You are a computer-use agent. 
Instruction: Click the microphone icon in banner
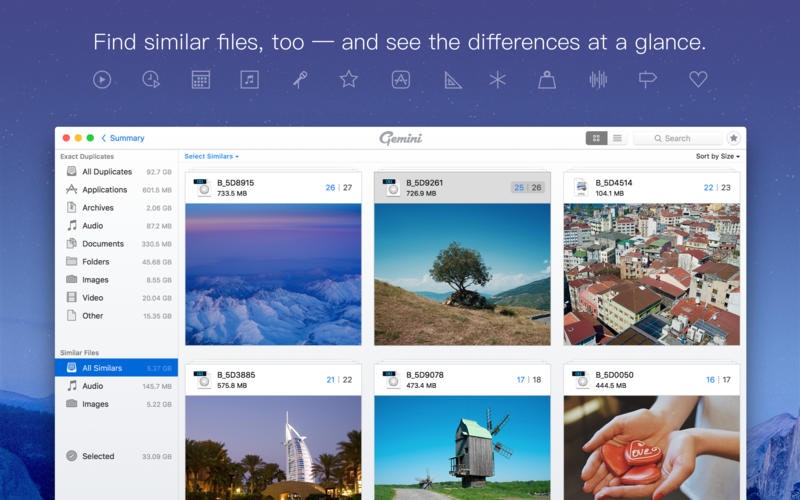tap(300, 80)
